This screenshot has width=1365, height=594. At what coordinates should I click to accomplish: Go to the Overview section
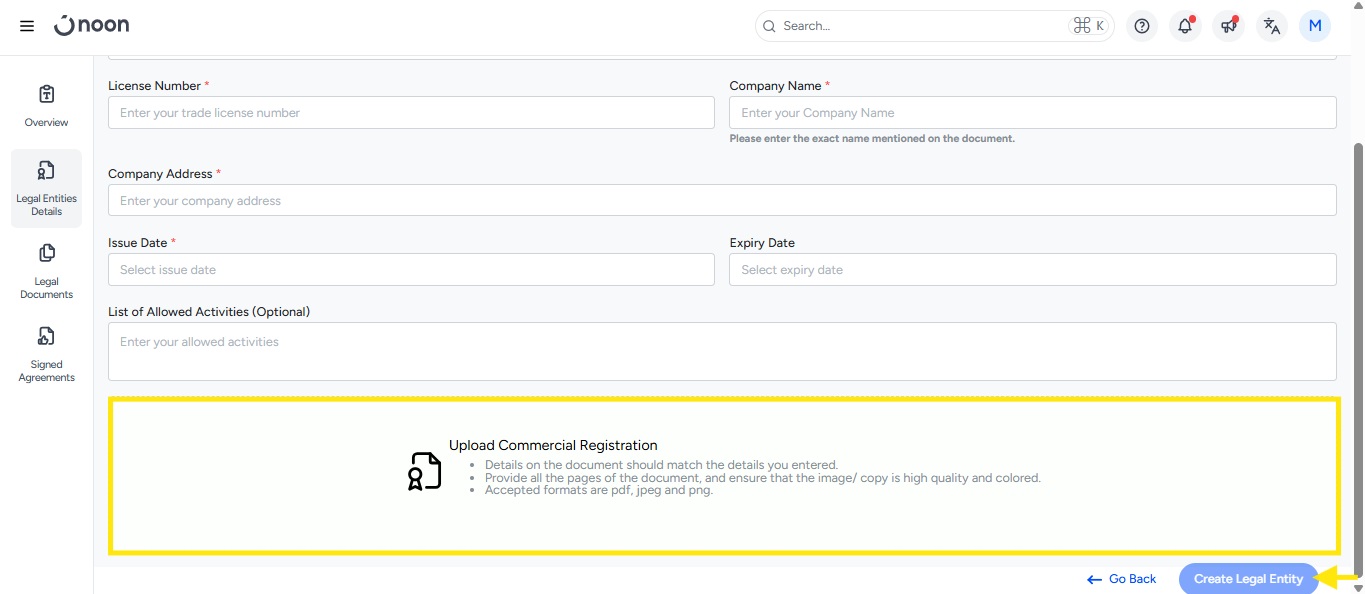(46, 106)
